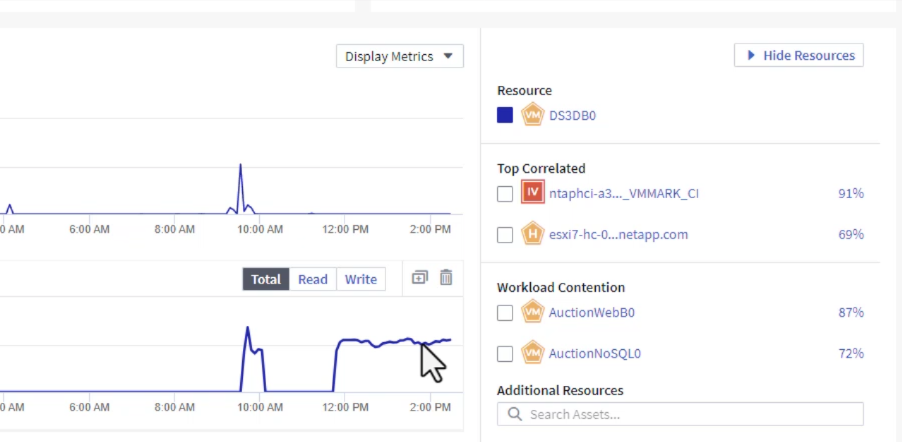Image resolution: width=902 pixels, height=442 pixels.
Task: Click the host icon beside esxi7-hc
Action: tap(532, 235)
